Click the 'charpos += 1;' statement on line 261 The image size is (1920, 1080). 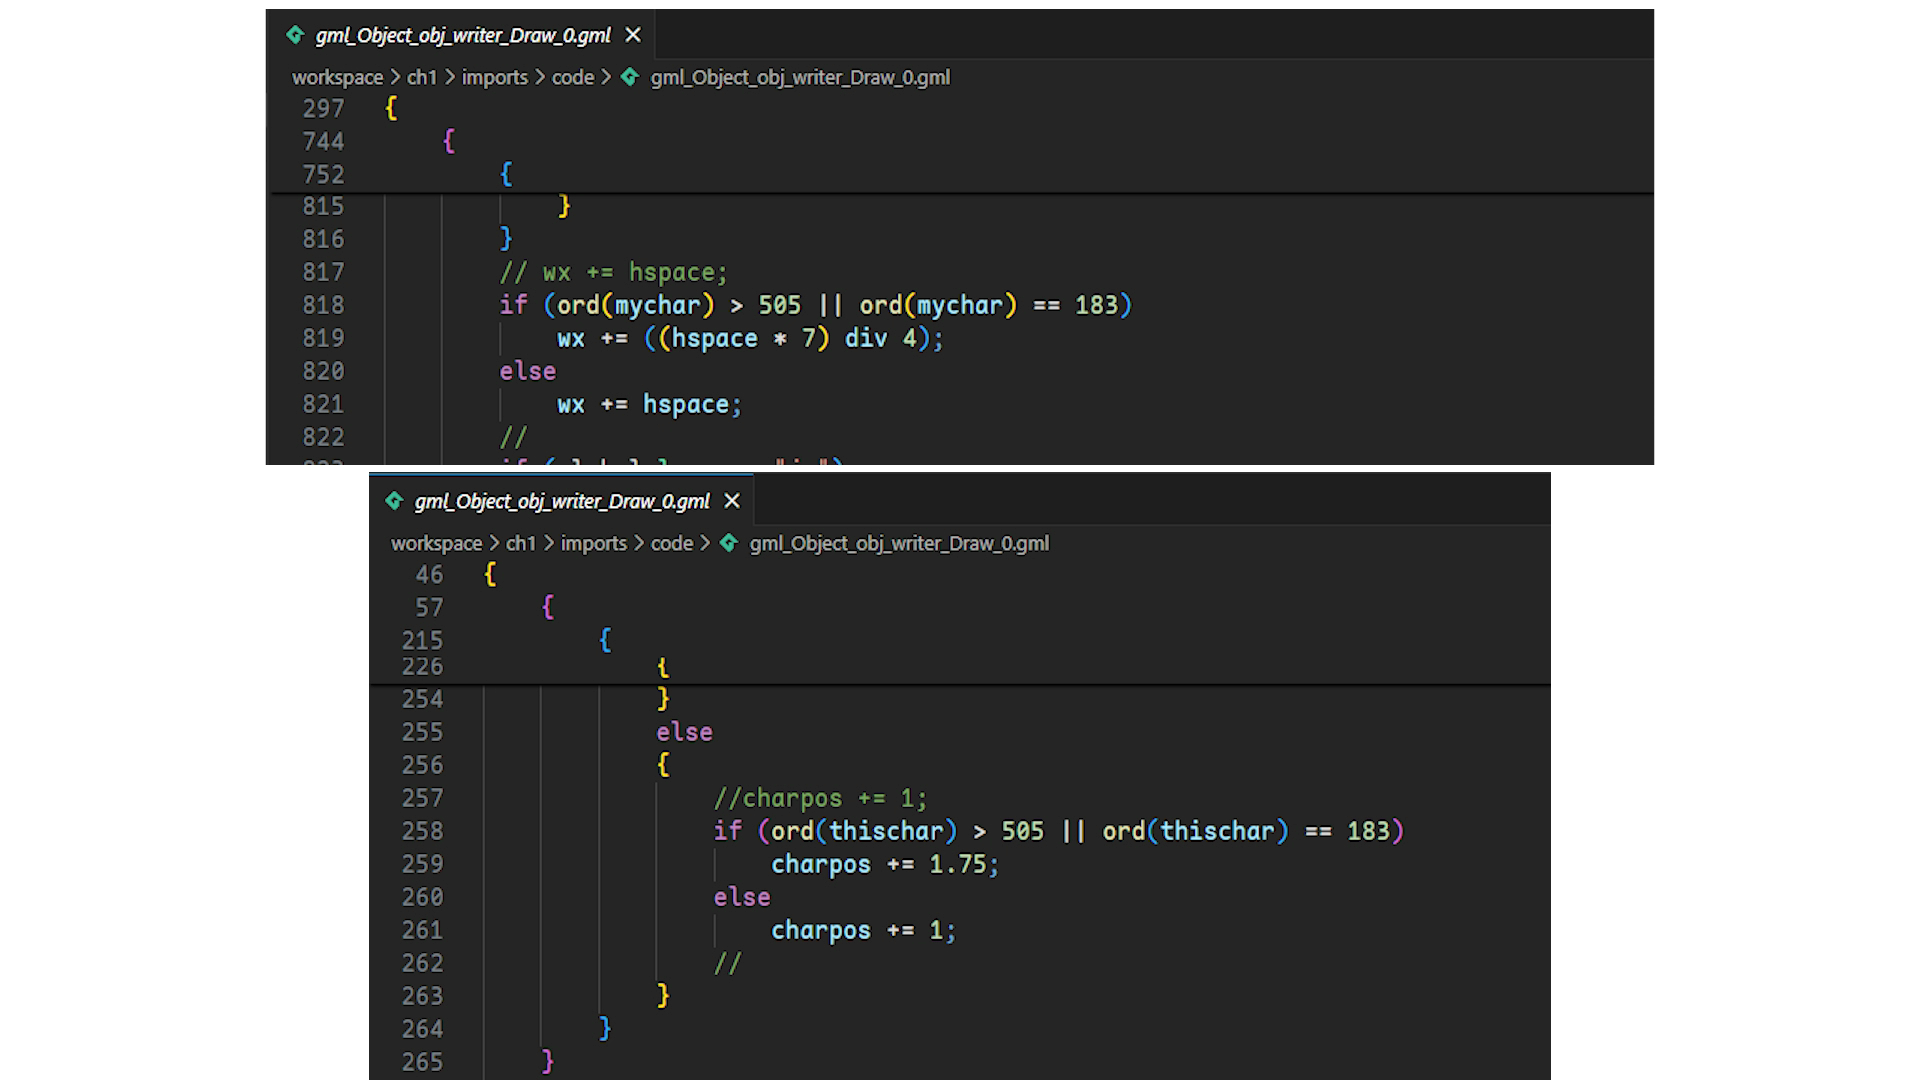click(x=863, y=930)
